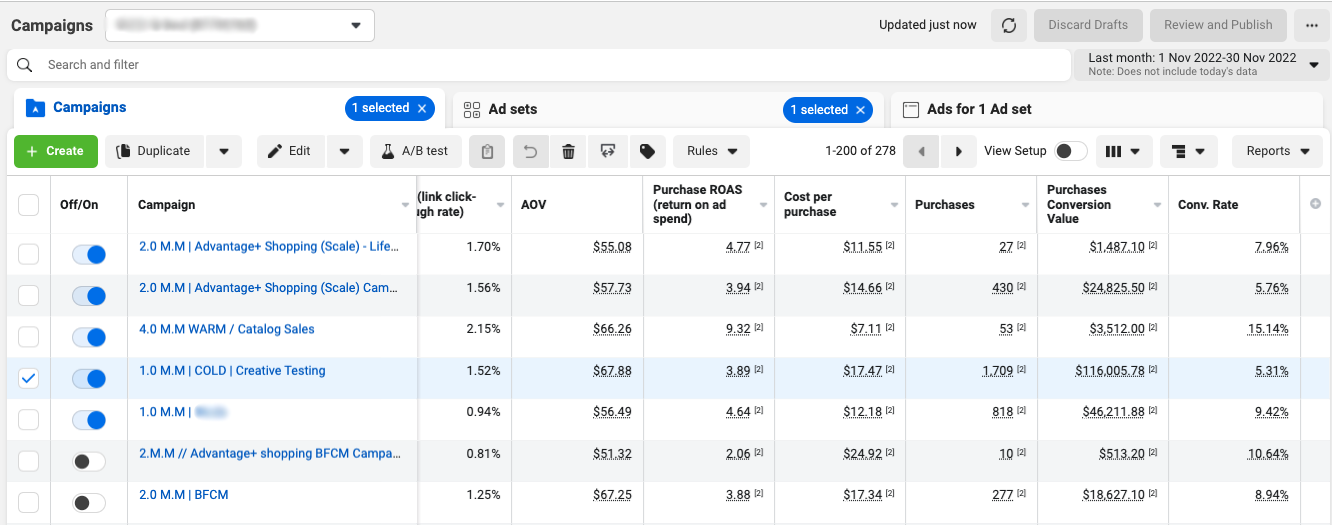Enable the 2.0 M.M | BFCM campaign toggle
This screenshot has height=525, width=1332.
(89, 503)
